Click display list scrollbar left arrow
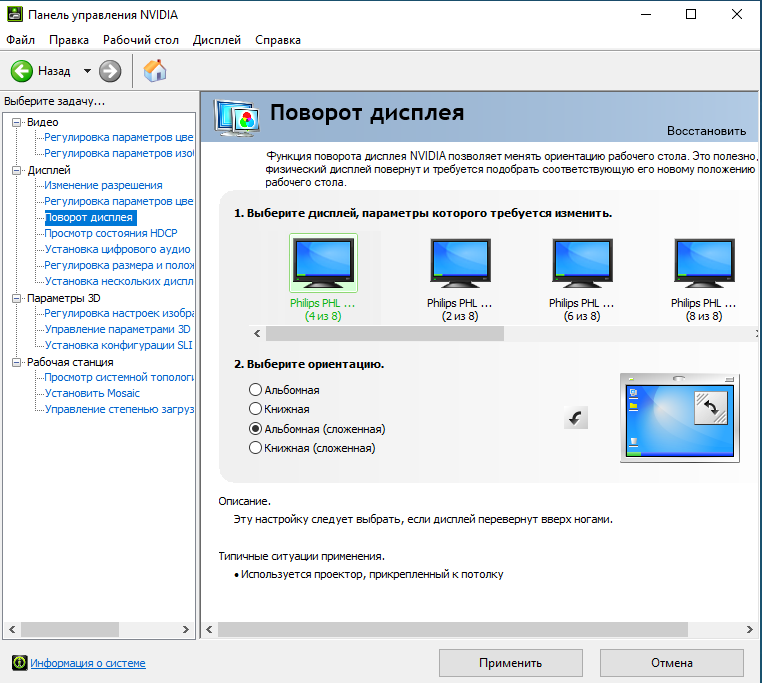 point(257,333)
